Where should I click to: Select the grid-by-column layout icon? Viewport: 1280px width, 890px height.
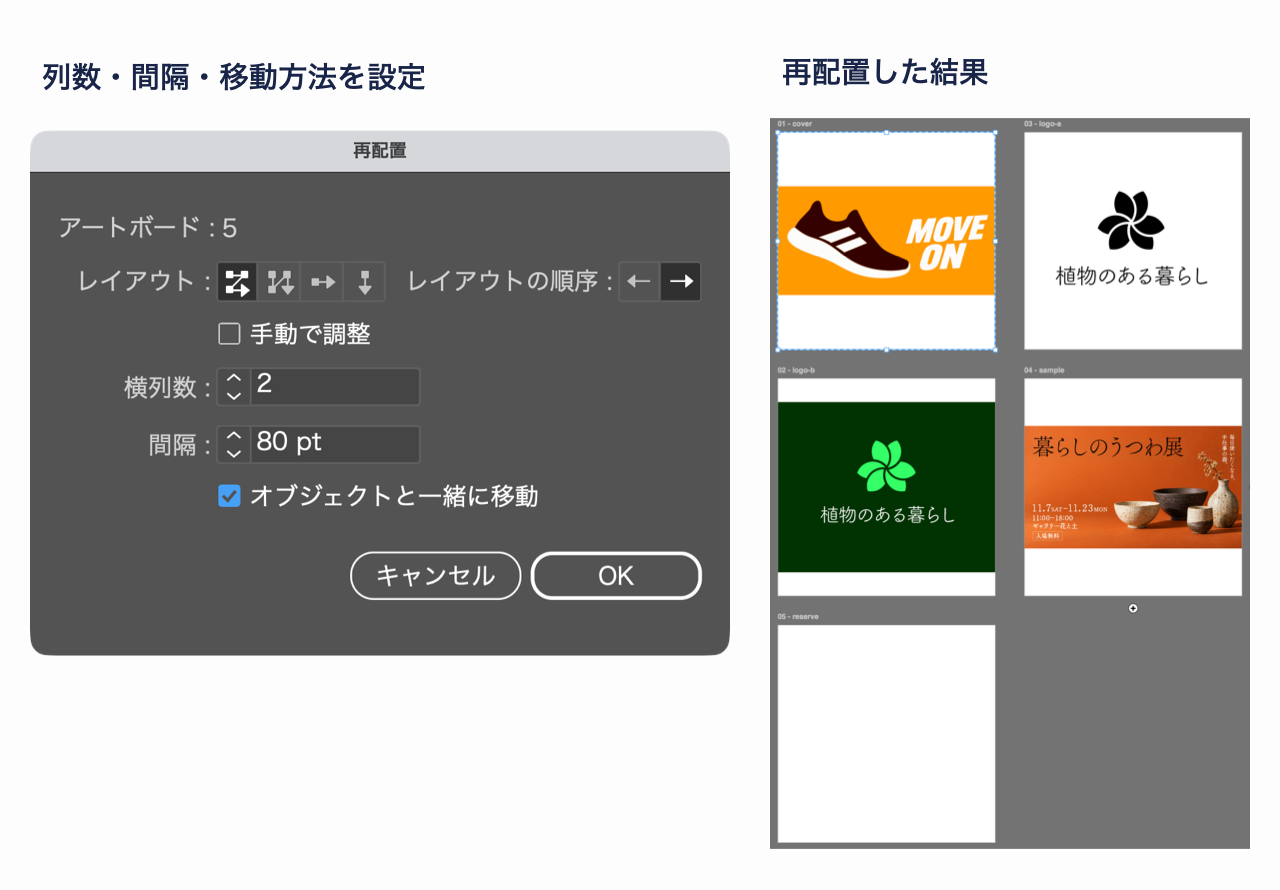[280, 282]
